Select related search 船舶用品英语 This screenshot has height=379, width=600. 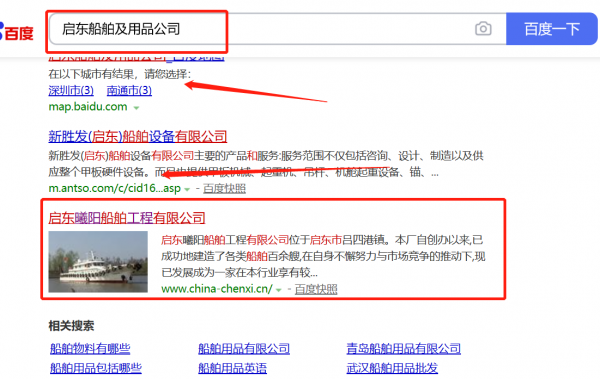(233, 368)
